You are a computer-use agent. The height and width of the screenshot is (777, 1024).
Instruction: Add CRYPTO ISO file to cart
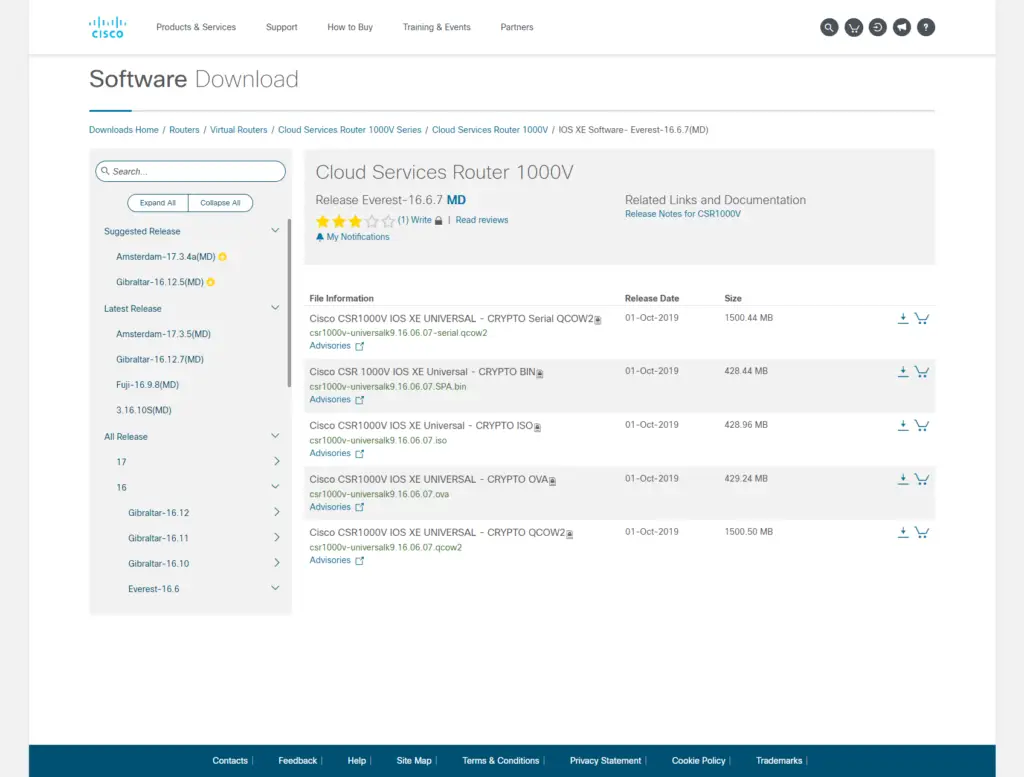coord(921,425)
